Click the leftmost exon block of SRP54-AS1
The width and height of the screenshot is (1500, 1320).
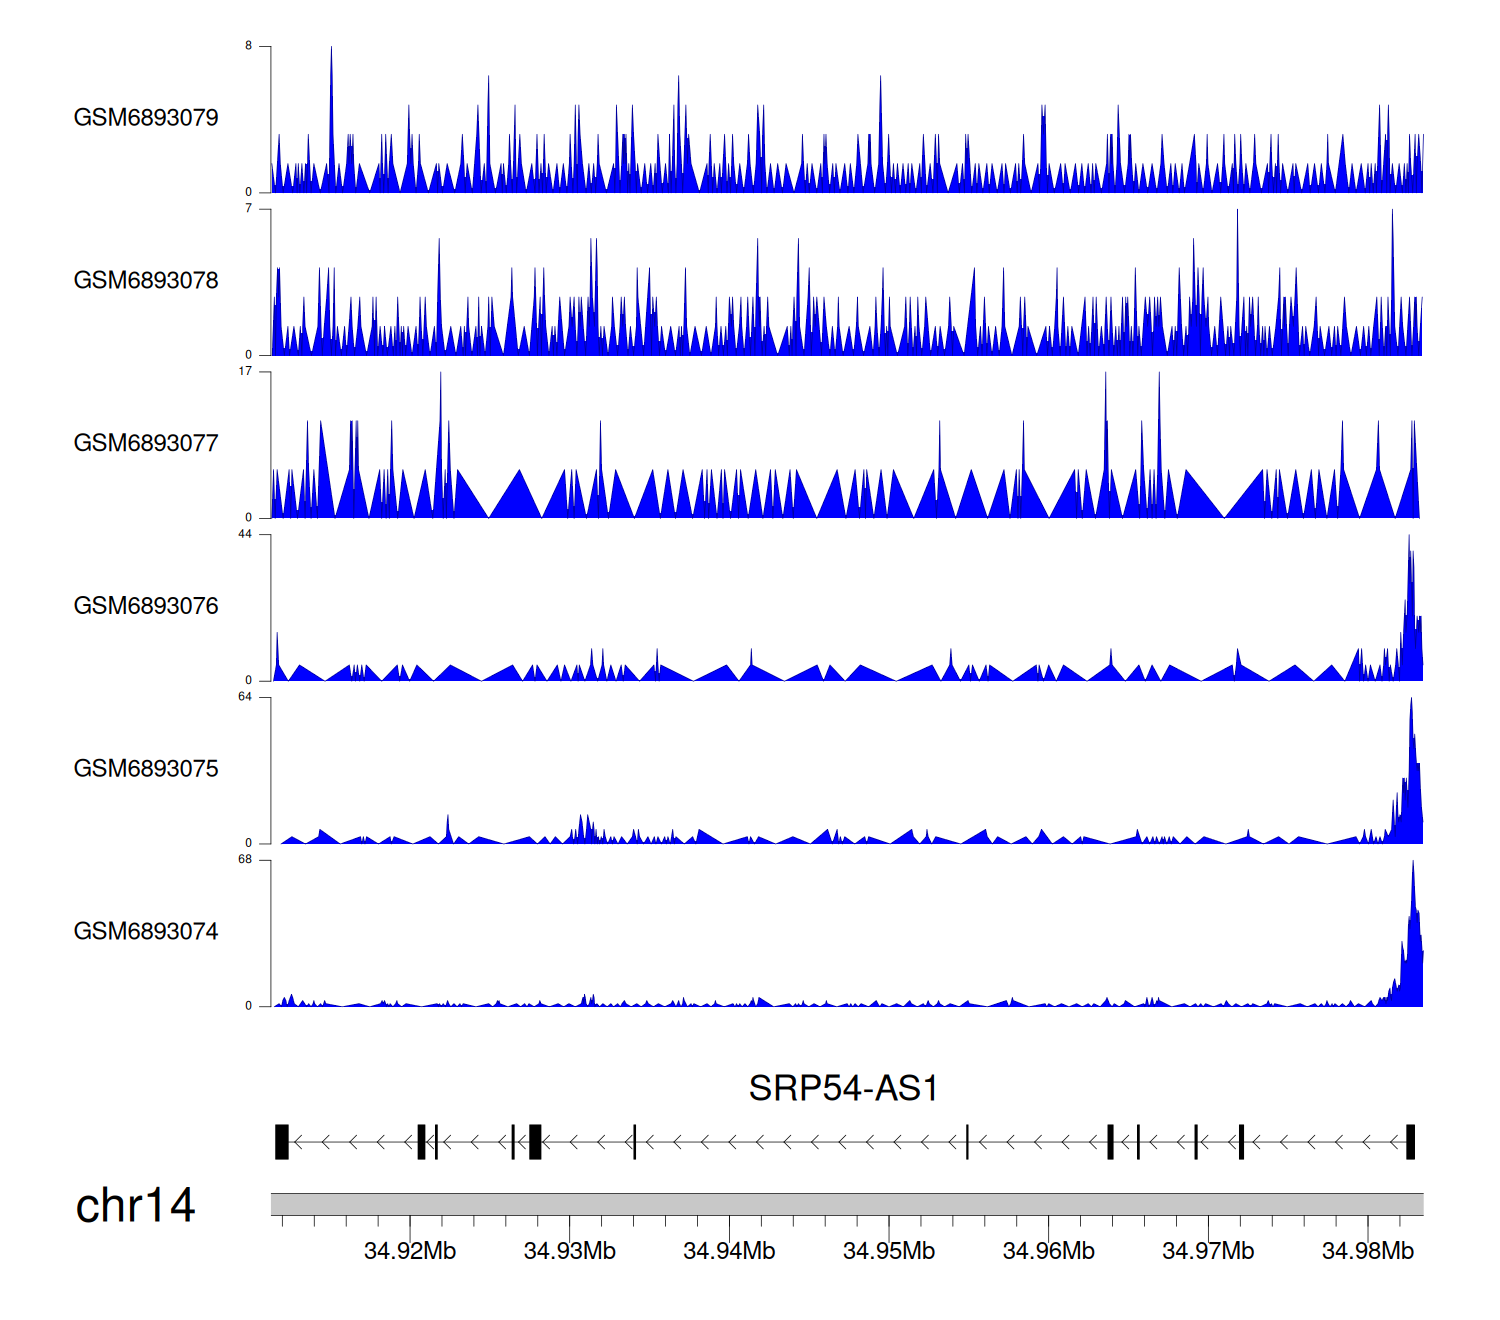point(282,1142)
